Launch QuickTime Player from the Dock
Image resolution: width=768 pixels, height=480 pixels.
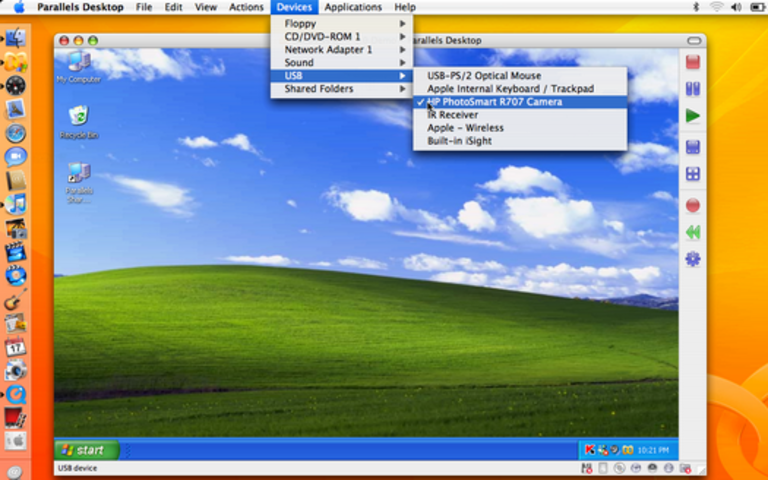click(x=15, y=394)
